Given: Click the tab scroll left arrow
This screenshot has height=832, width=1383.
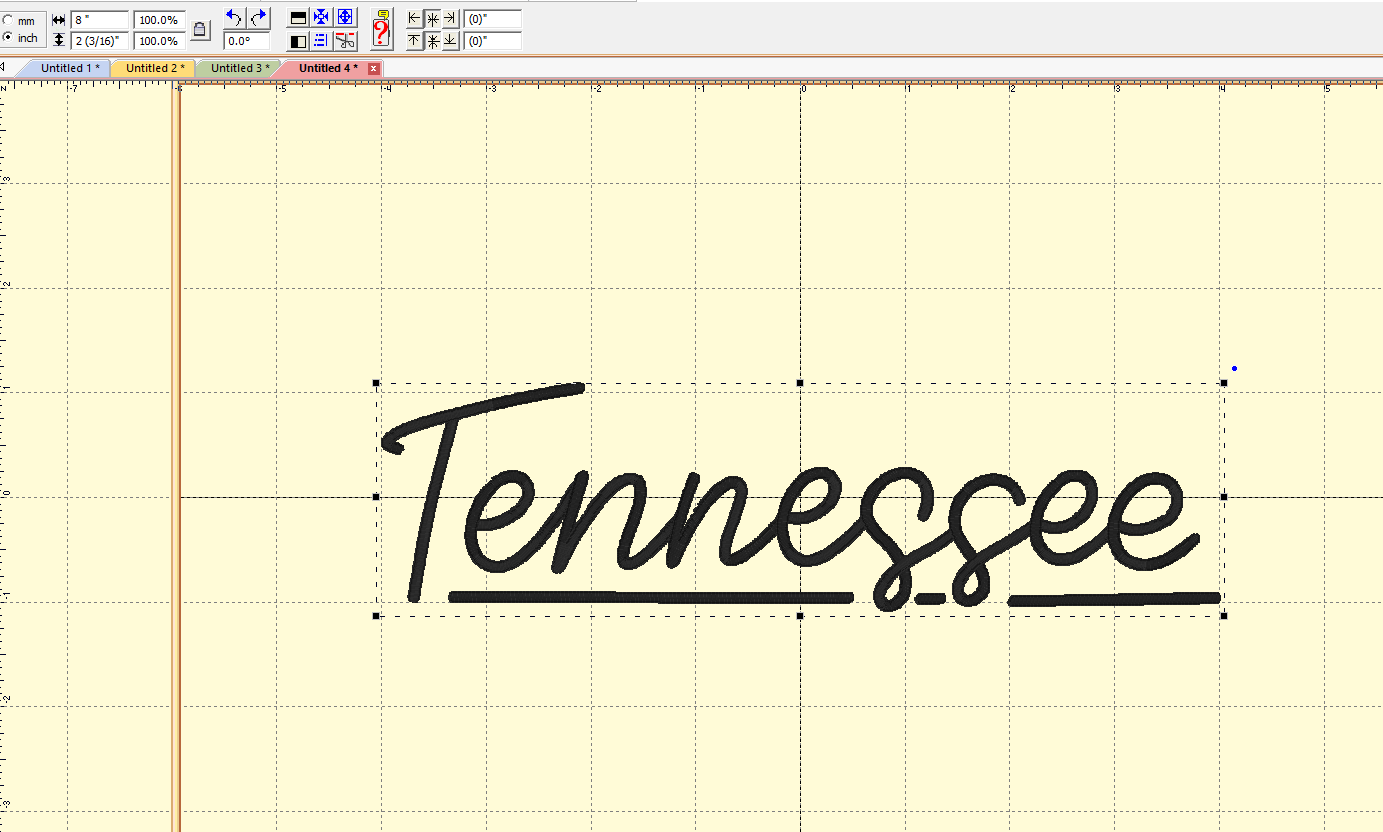Looking at the screenshot, I should tap(4, 68).
